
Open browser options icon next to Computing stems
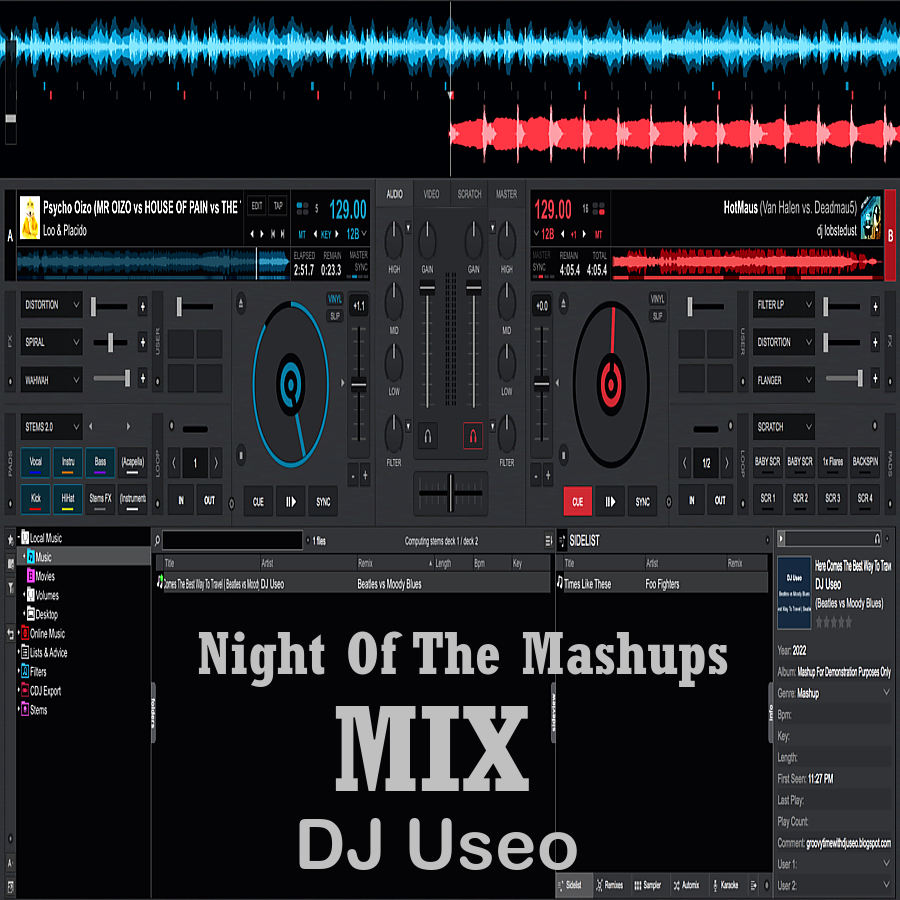coord(548,541)
